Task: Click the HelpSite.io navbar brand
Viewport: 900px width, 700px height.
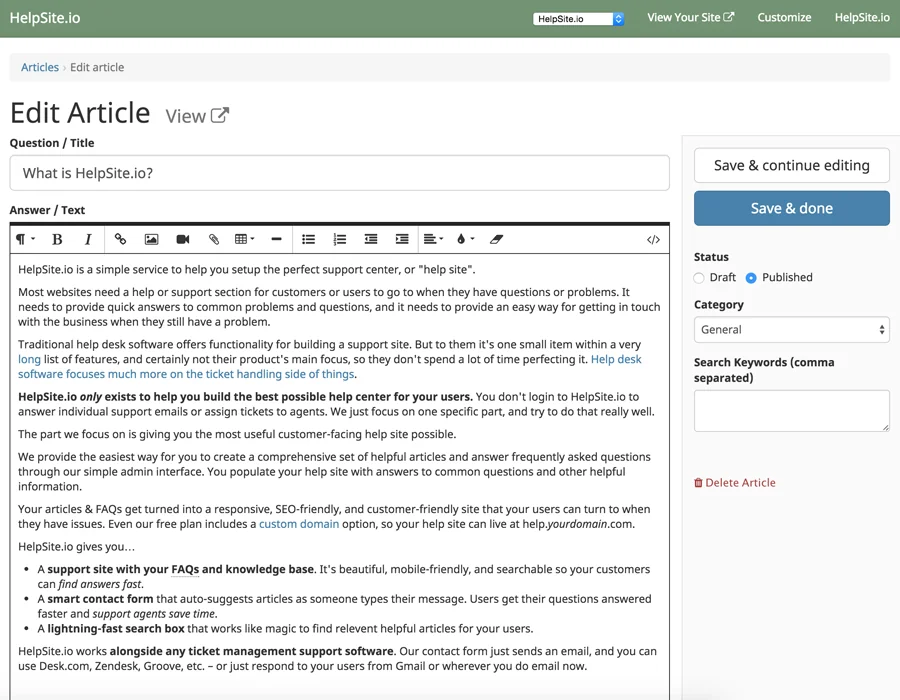Action: (x=45, y=17)
